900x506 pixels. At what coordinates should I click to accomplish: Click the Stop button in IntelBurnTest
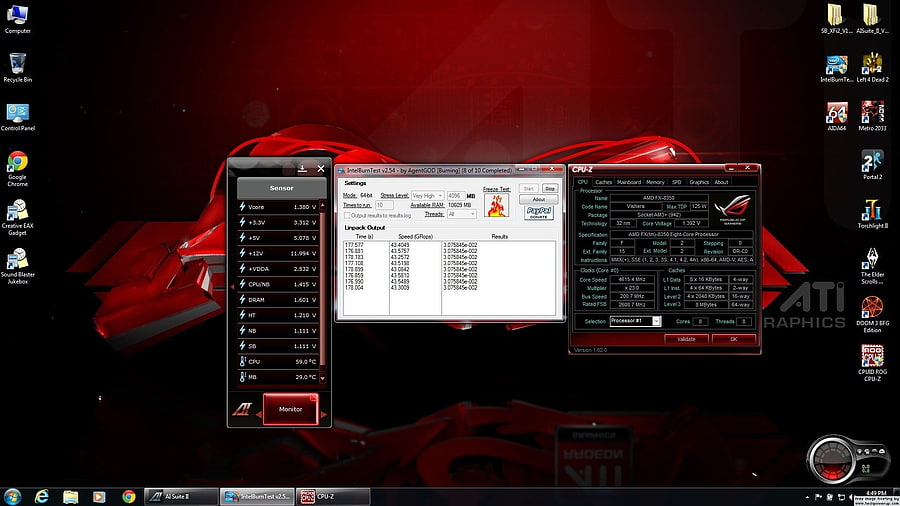point(550,188)
